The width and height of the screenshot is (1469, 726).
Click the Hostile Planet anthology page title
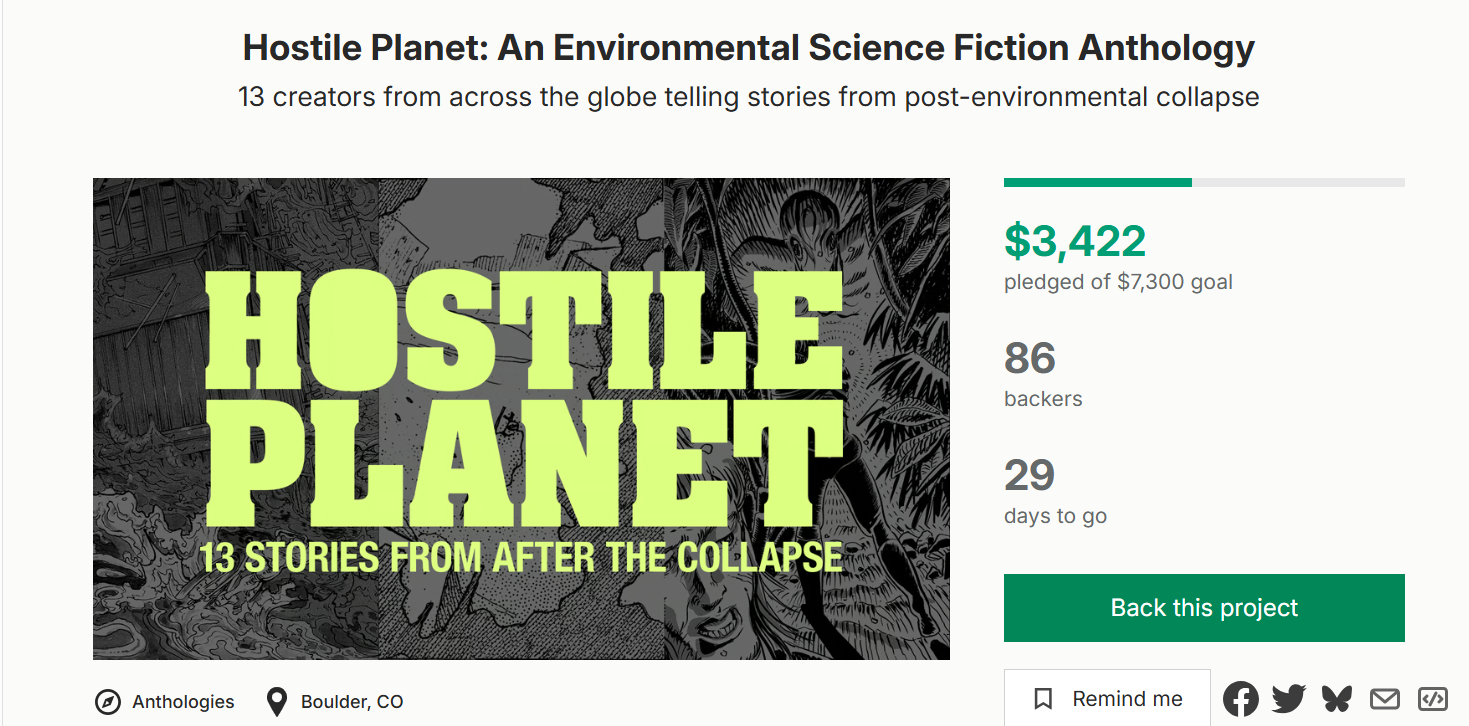[x=748, y=48]
